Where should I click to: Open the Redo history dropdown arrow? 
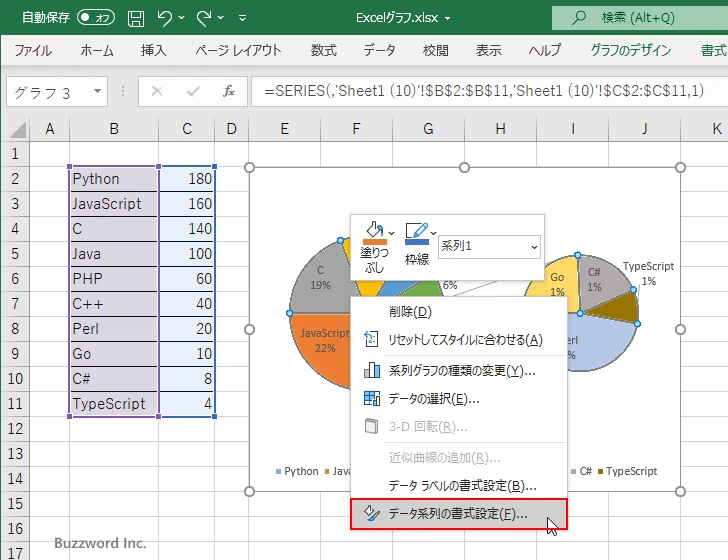pyautogui.click(x=221, y=18)
